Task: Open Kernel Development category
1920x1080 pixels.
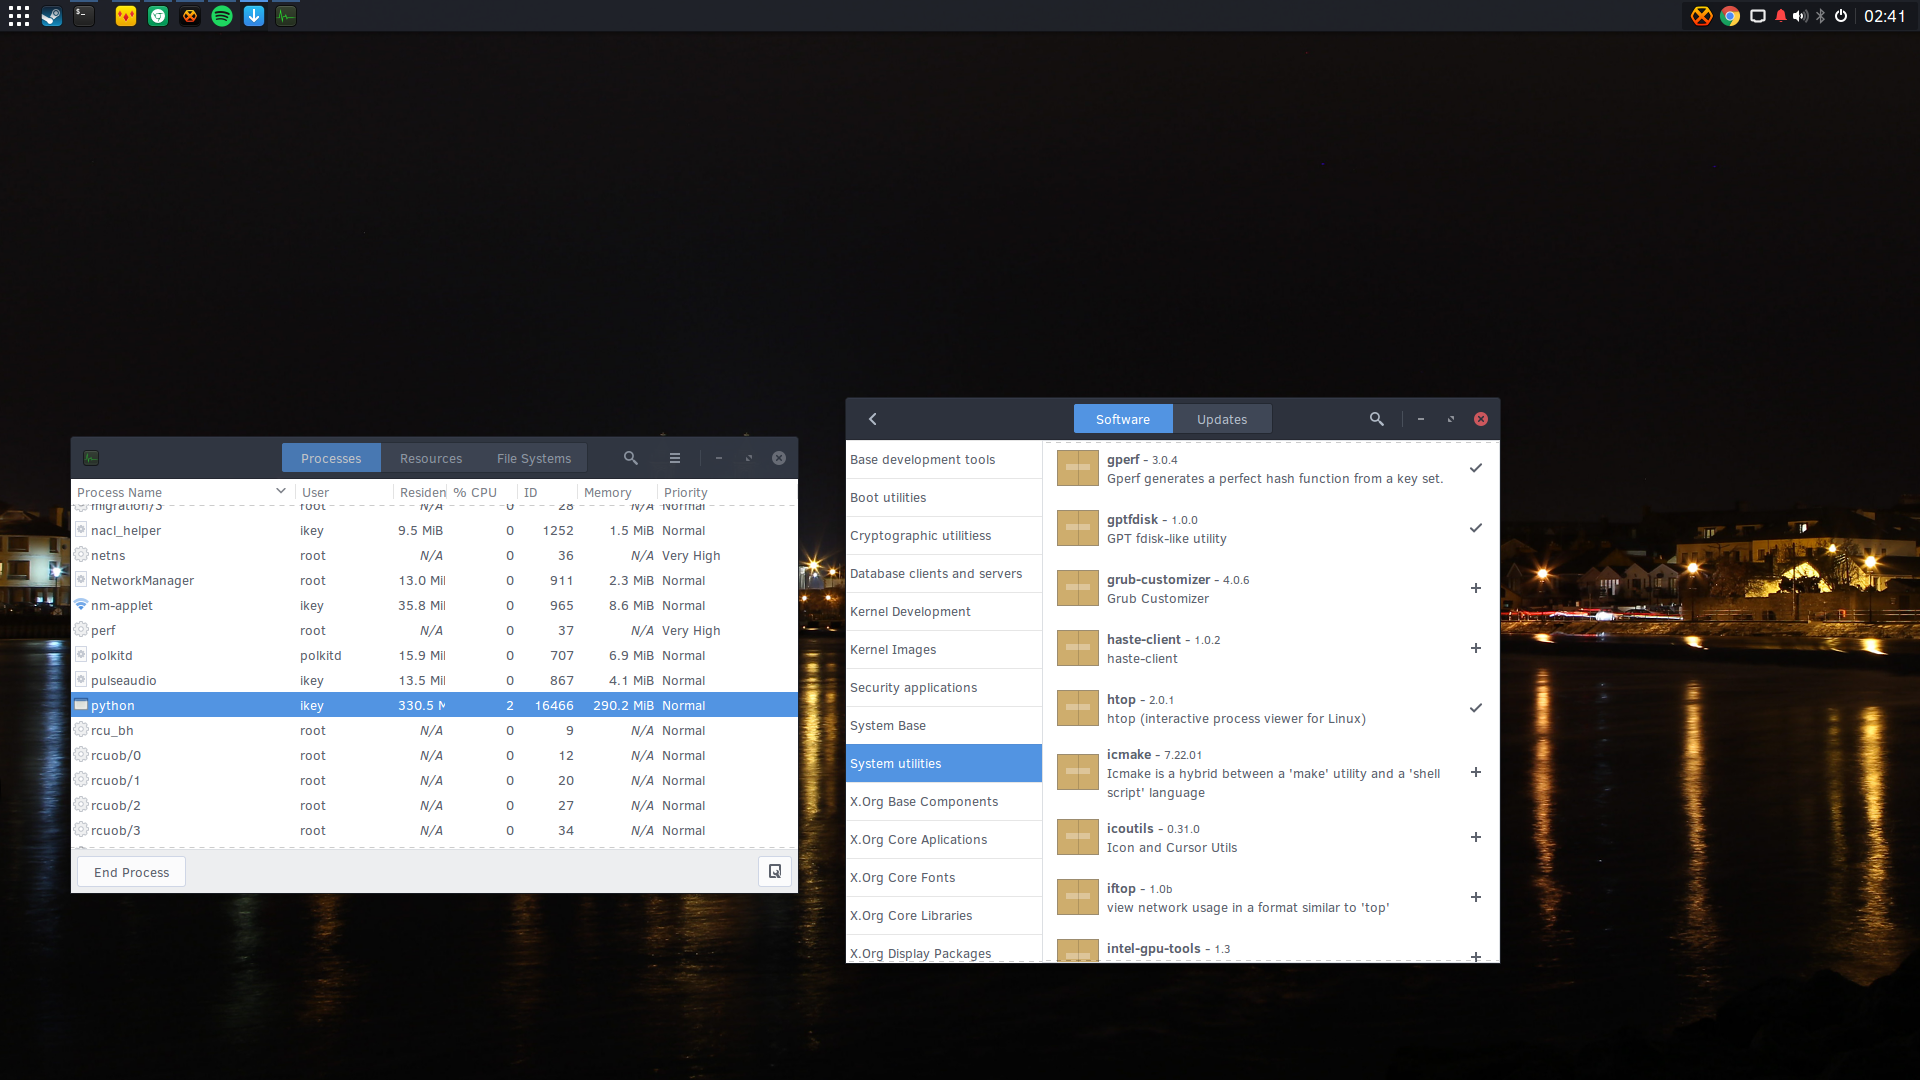Action: click(x=944, y=612)
